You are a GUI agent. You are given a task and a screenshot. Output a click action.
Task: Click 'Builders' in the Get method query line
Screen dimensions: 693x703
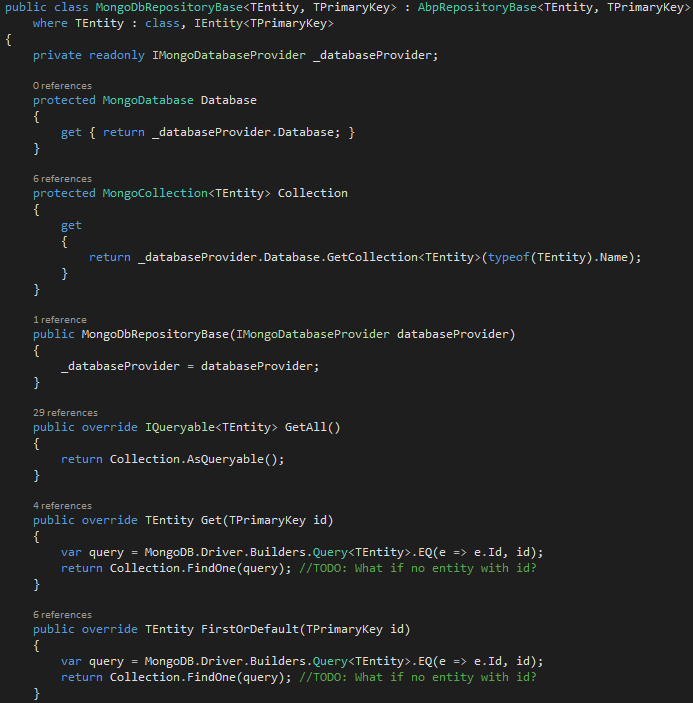point(277,552)
